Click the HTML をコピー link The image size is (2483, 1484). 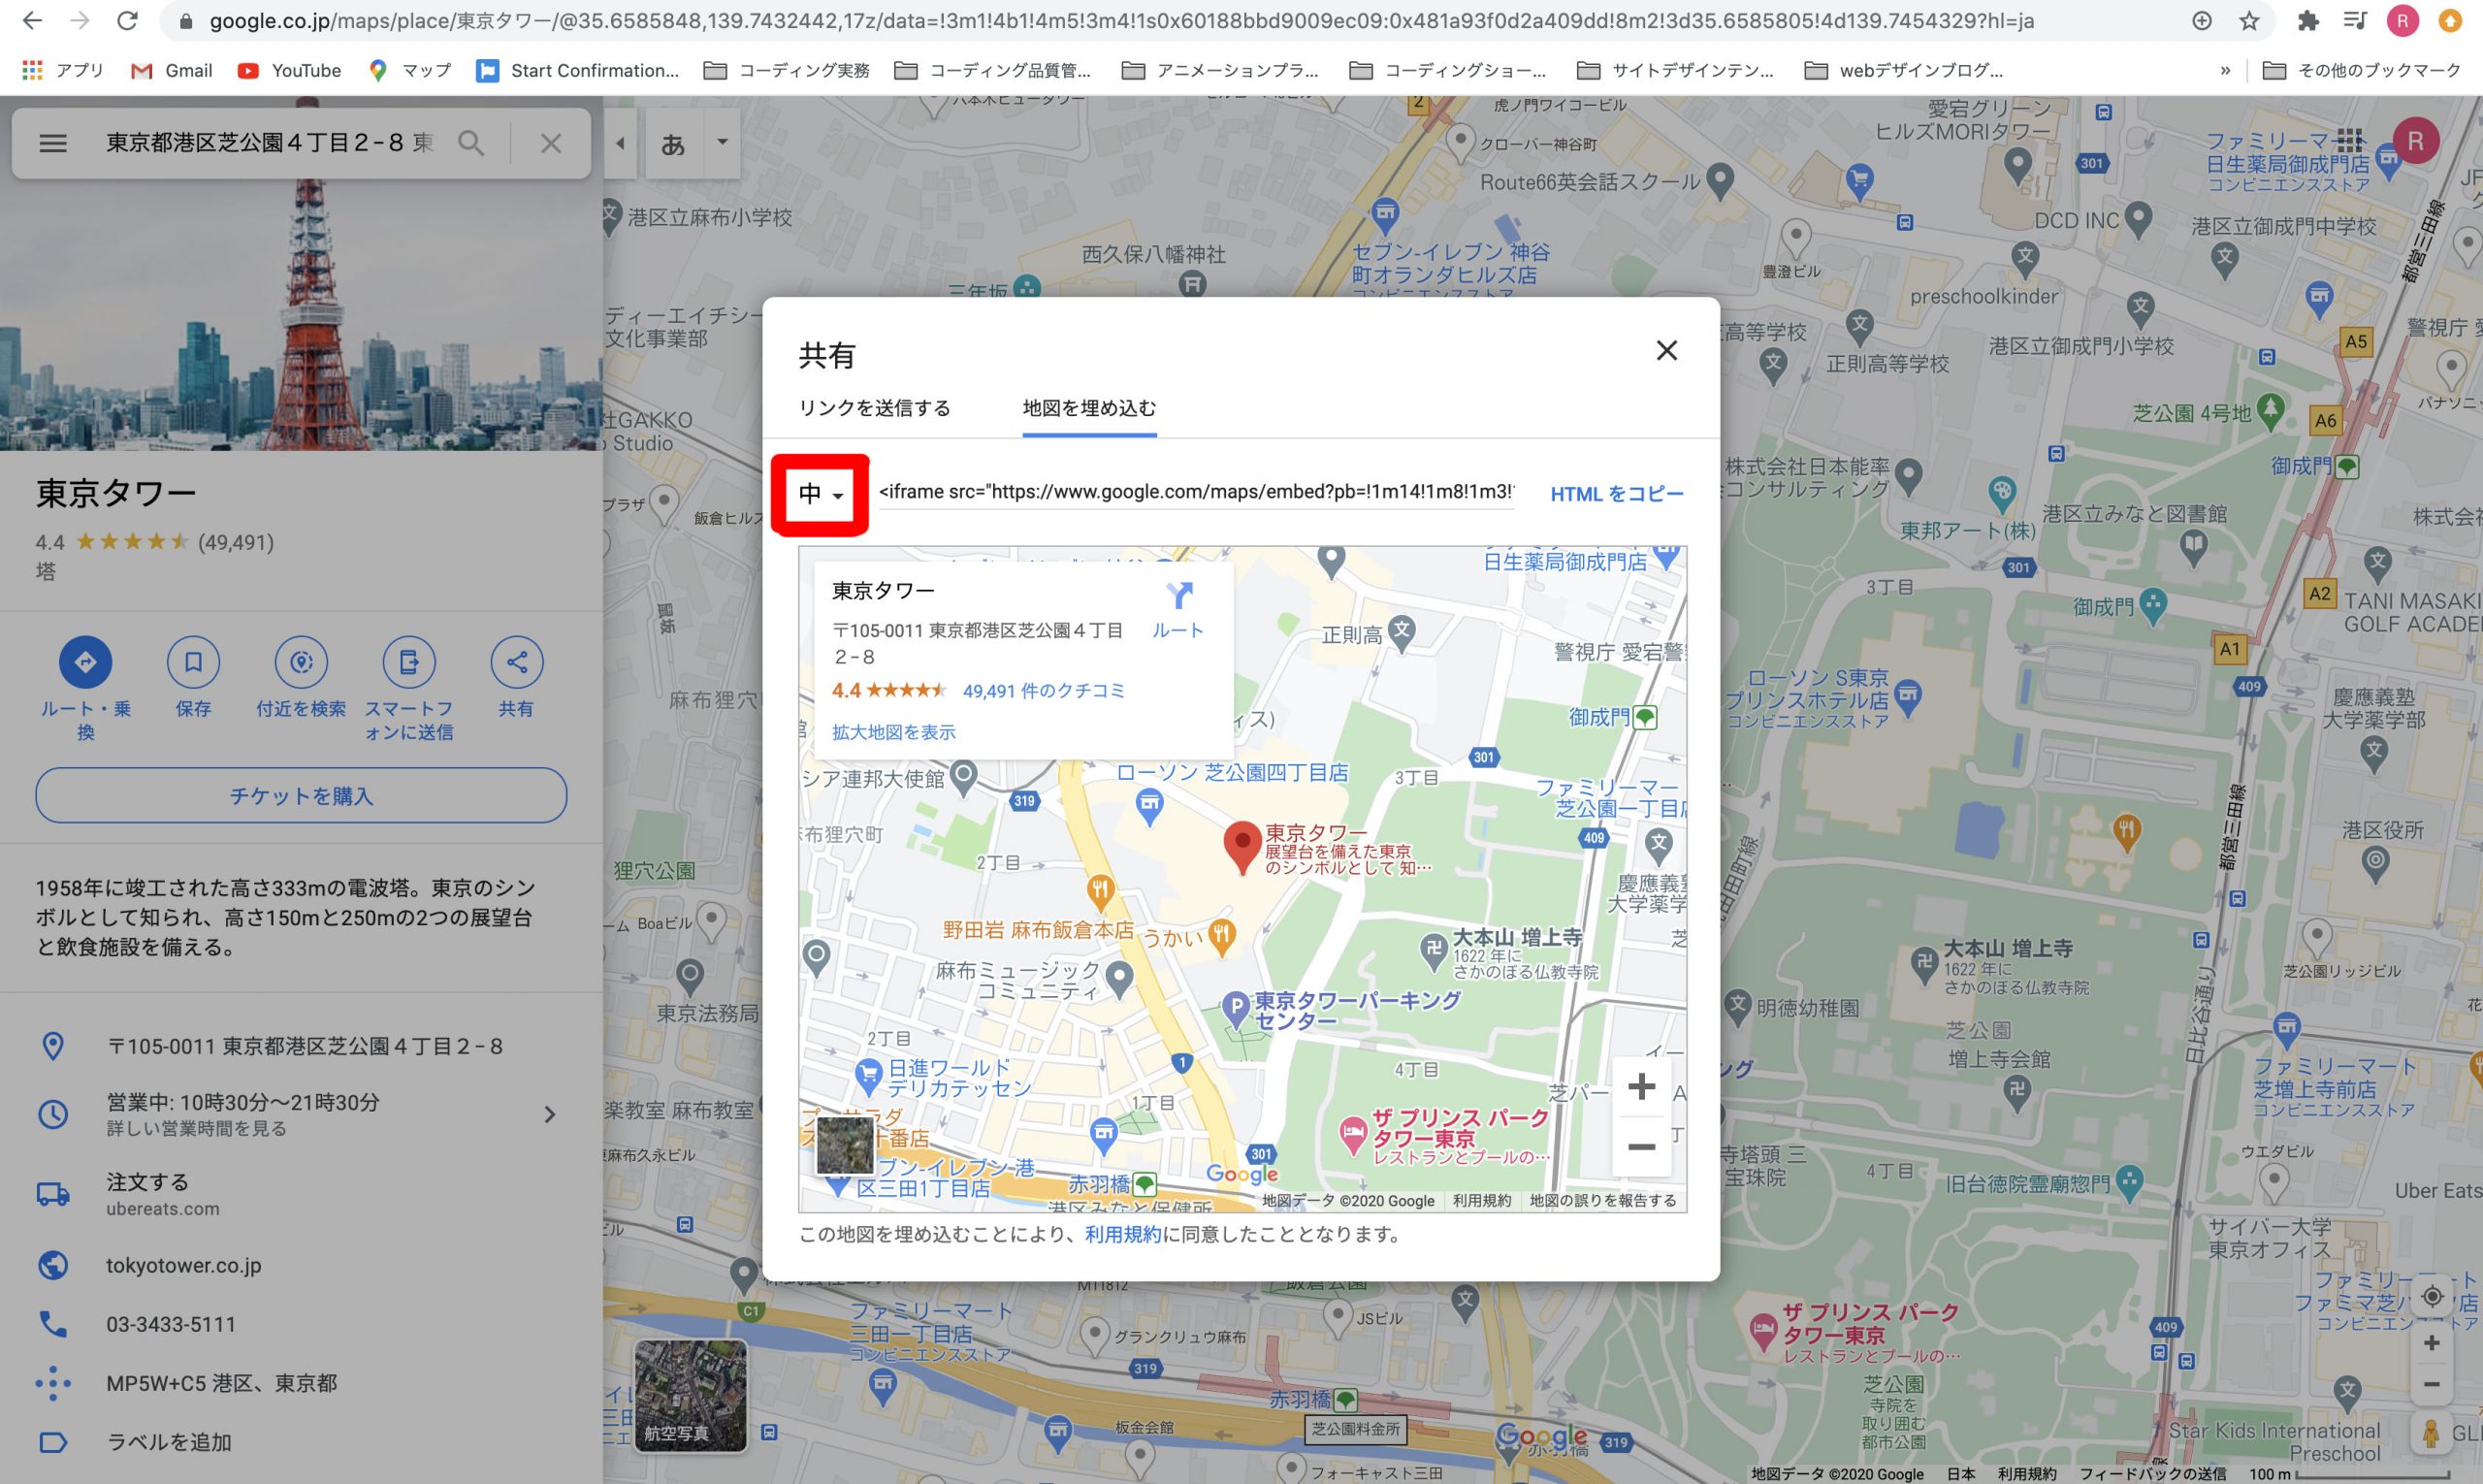tap(1616, 494)
